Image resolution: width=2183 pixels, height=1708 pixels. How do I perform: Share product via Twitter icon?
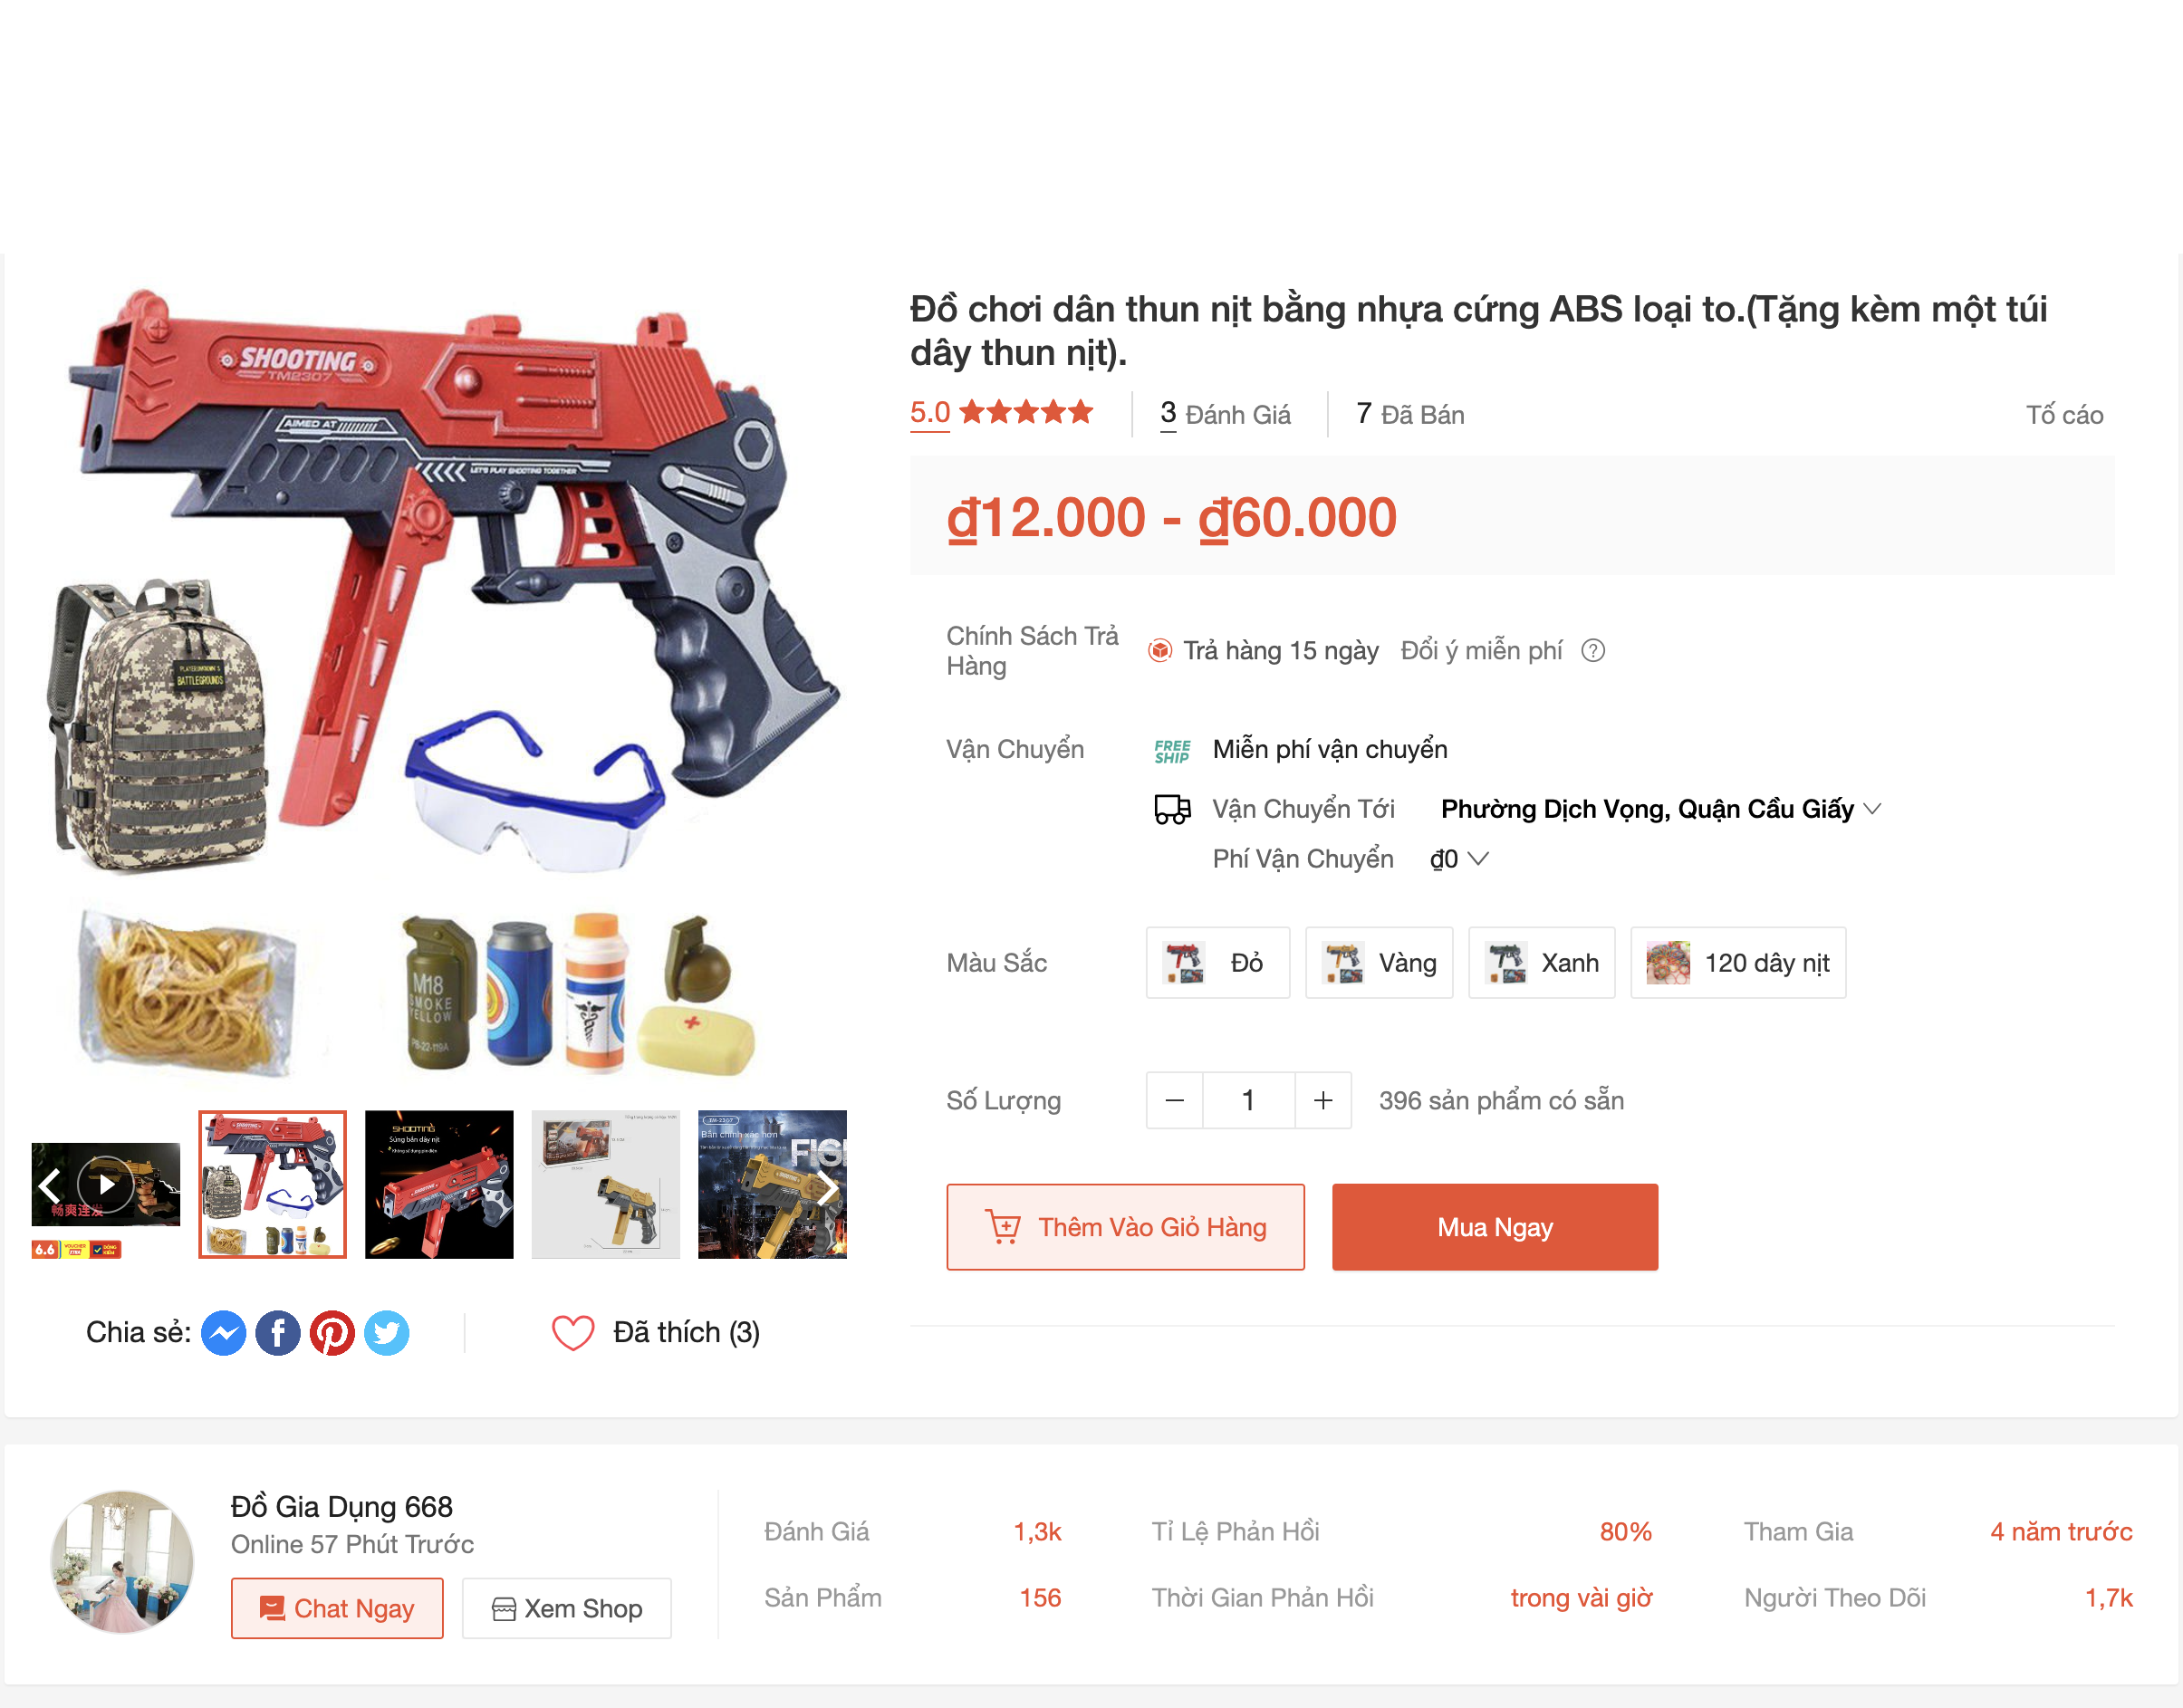(386, 1333)
